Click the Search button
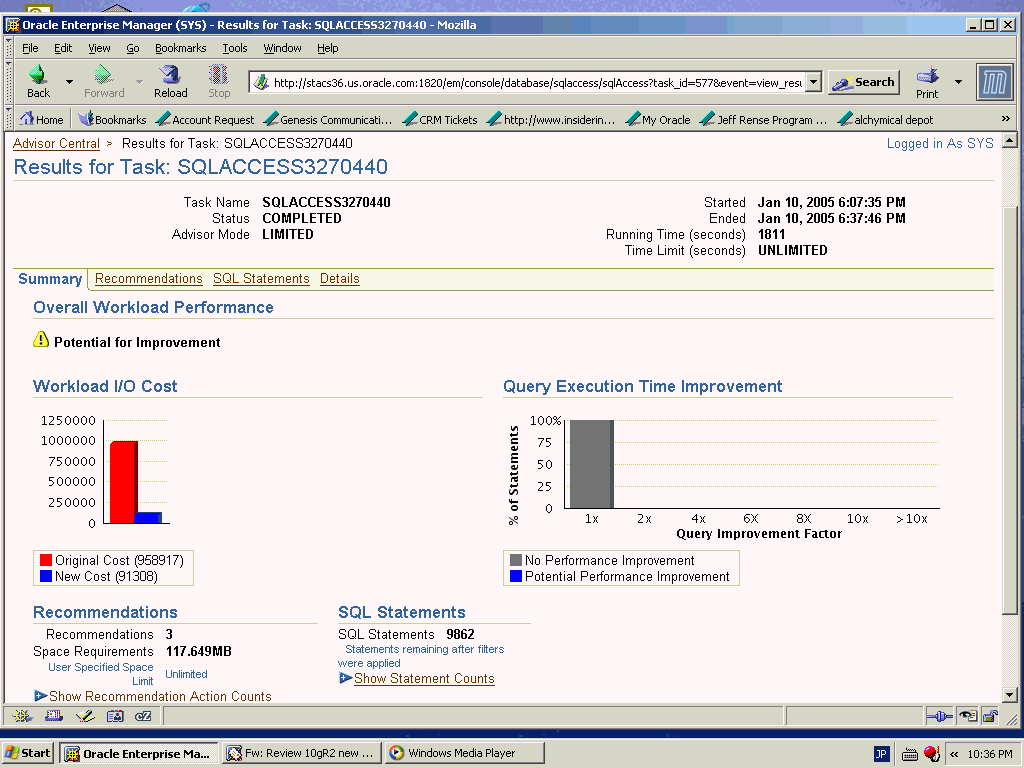1024x768 pixels. pos(864,82)
